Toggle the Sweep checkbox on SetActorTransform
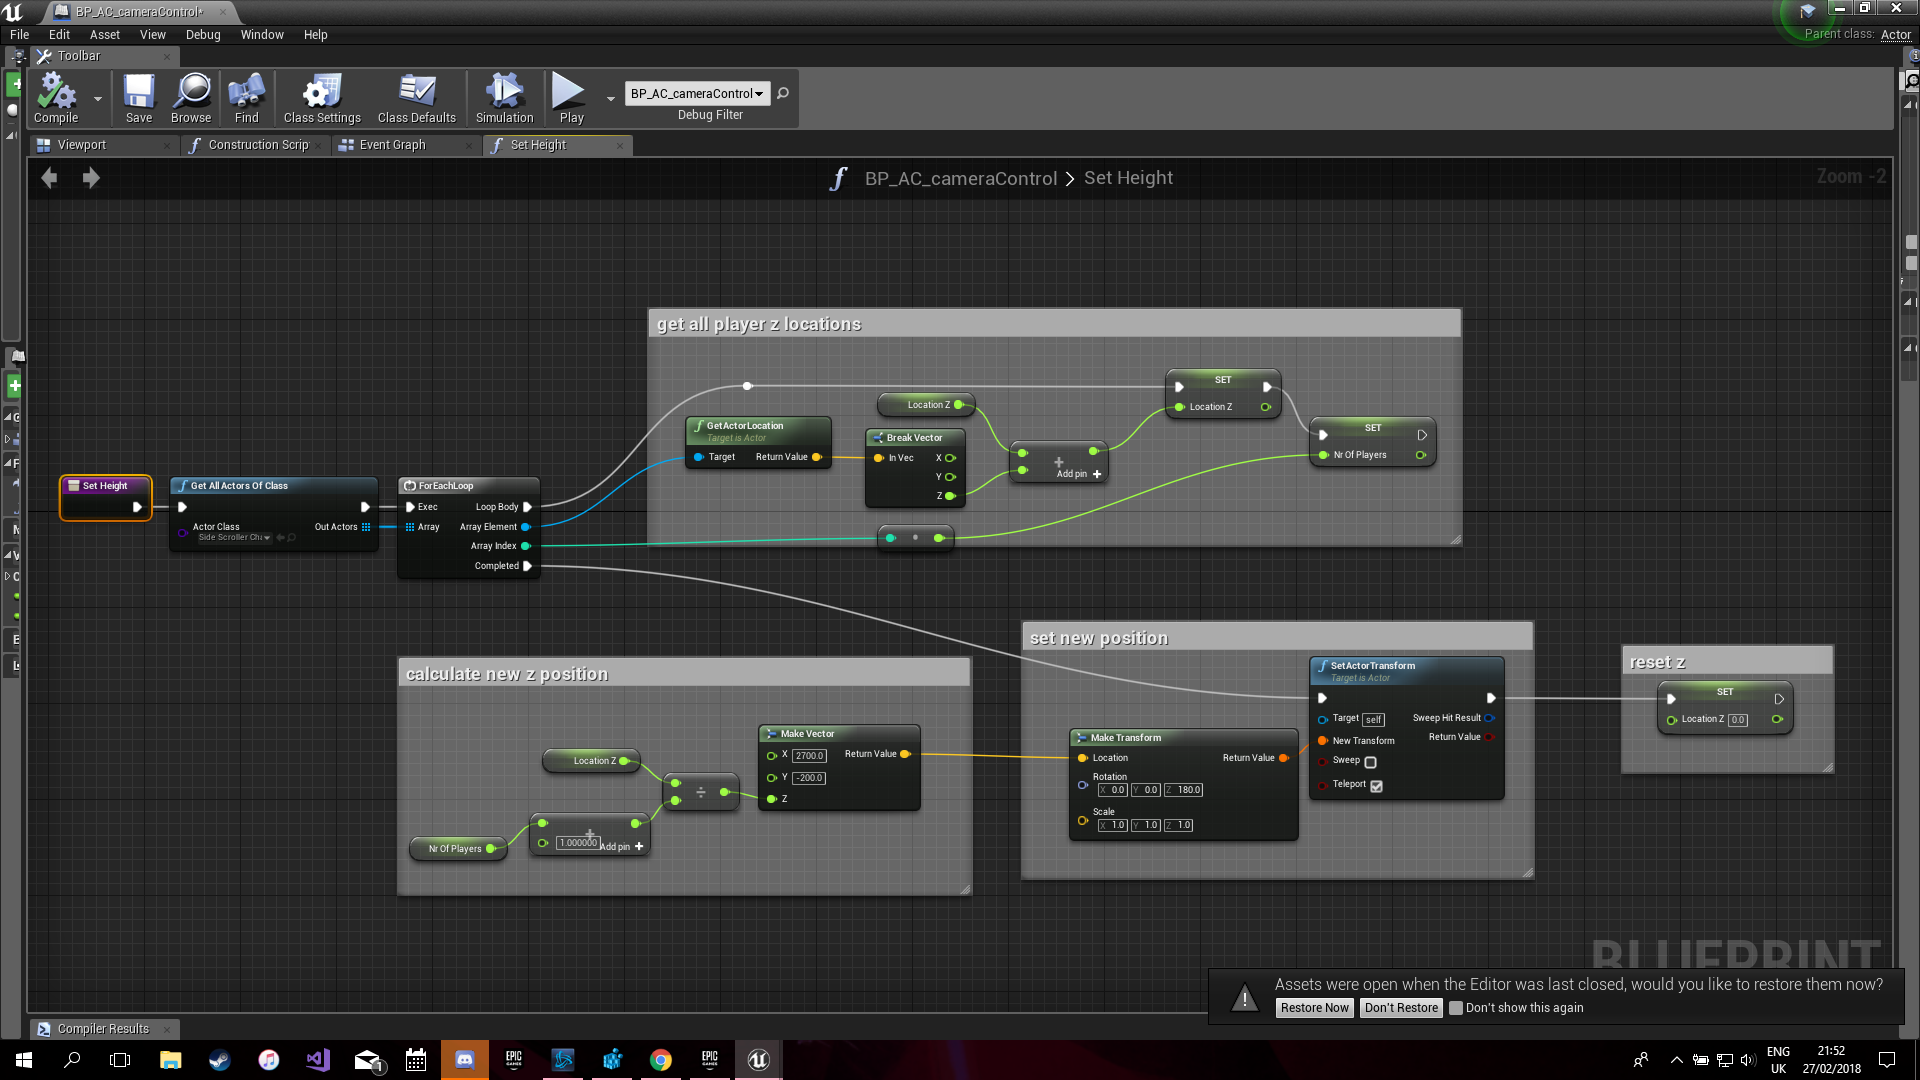Image resolution: width=1920 pixels, height=1080 pixels. pyautogui.click(x=1370, y=762)
